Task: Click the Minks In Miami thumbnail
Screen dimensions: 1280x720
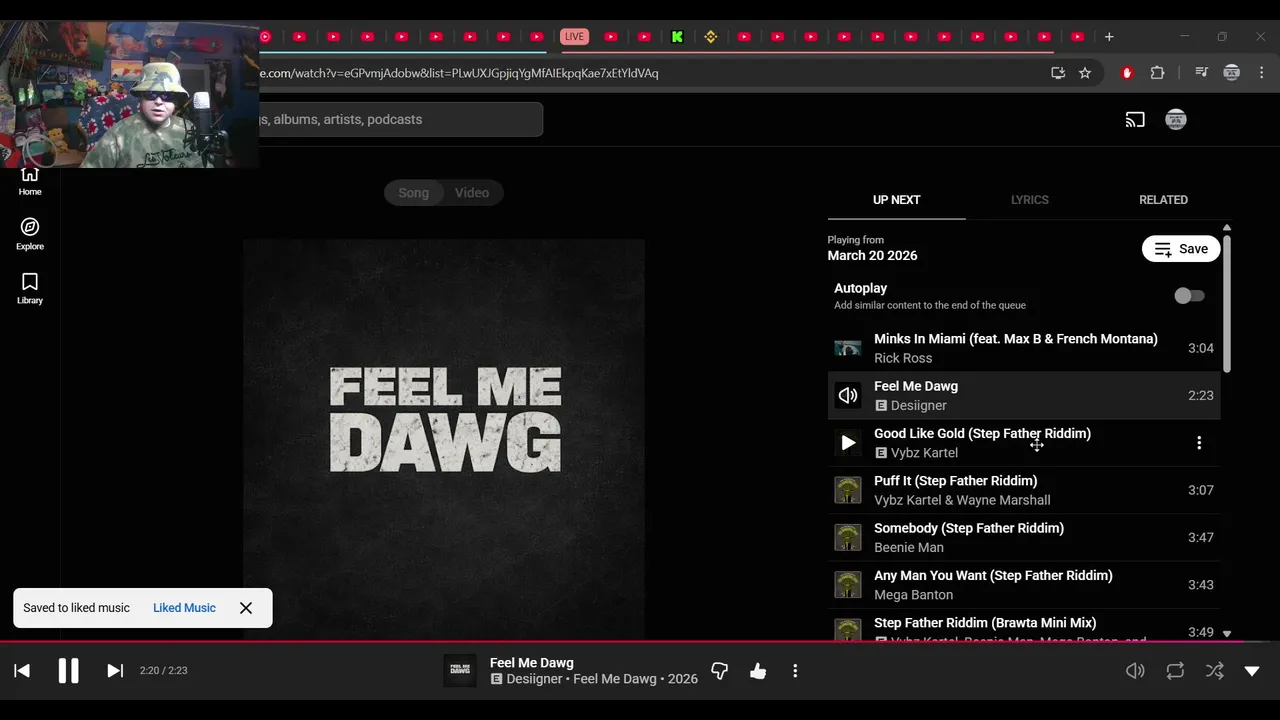Action: click(848, 348)
